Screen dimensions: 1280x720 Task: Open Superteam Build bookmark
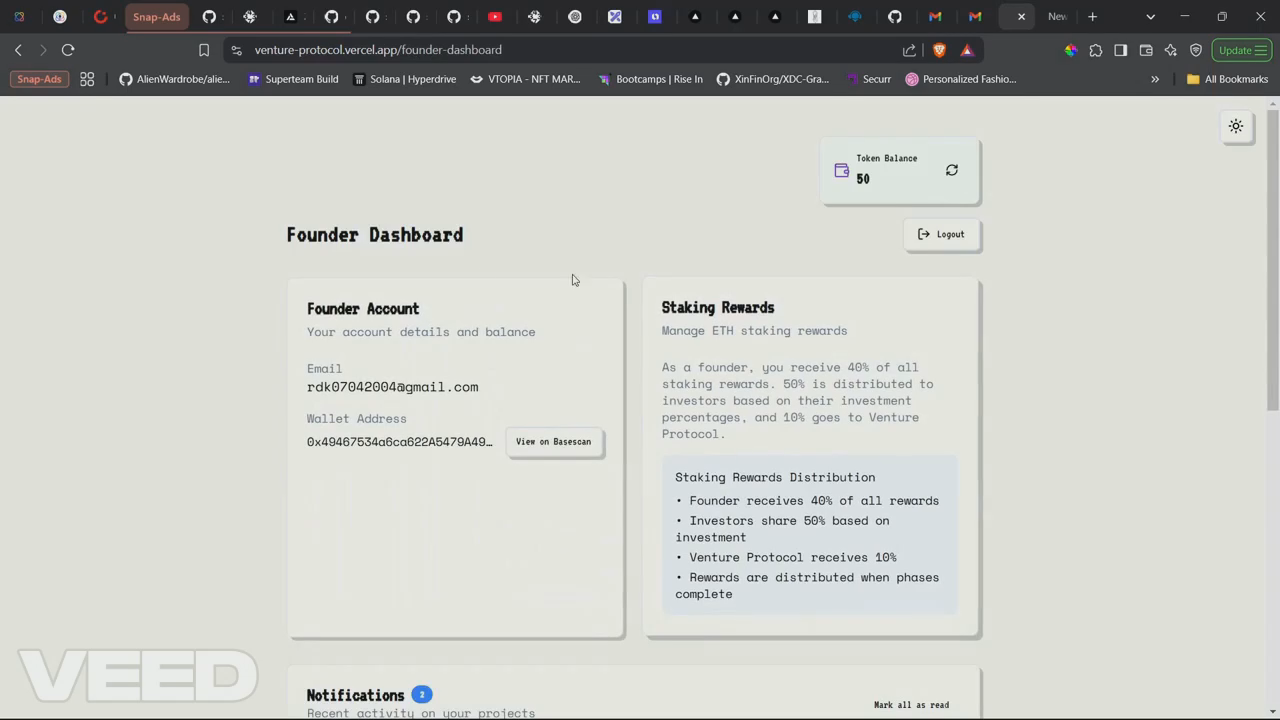[x=293, y=79]
